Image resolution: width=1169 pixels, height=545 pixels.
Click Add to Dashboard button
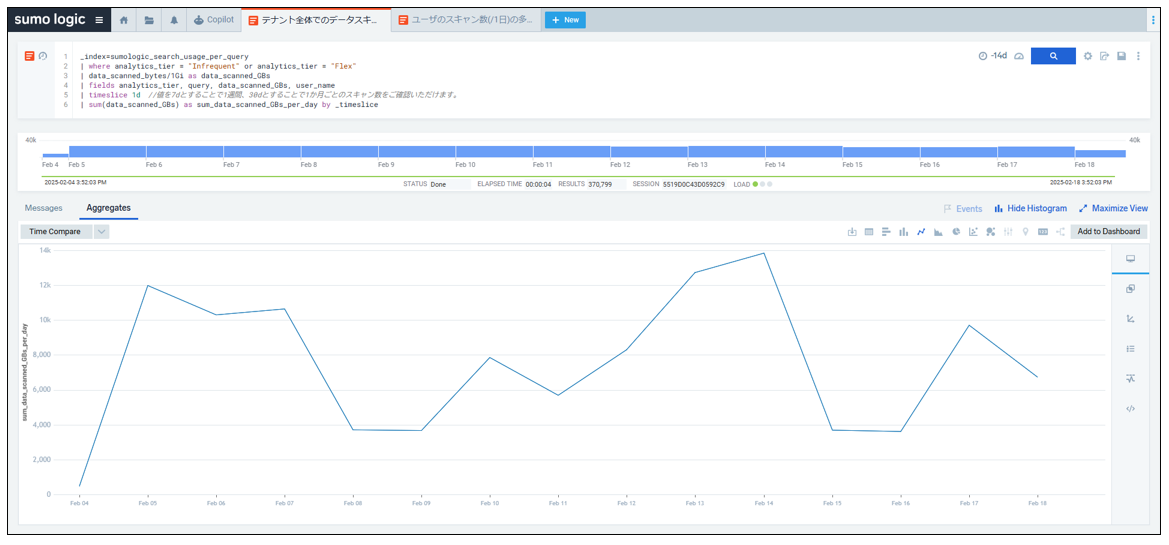(x=1109, y=231)
